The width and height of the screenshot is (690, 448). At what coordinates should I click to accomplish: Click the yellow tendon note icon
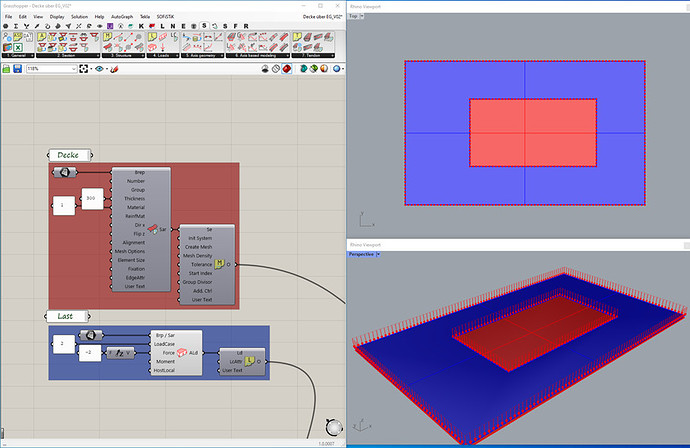pyautogui.click(x=297, y=37)
